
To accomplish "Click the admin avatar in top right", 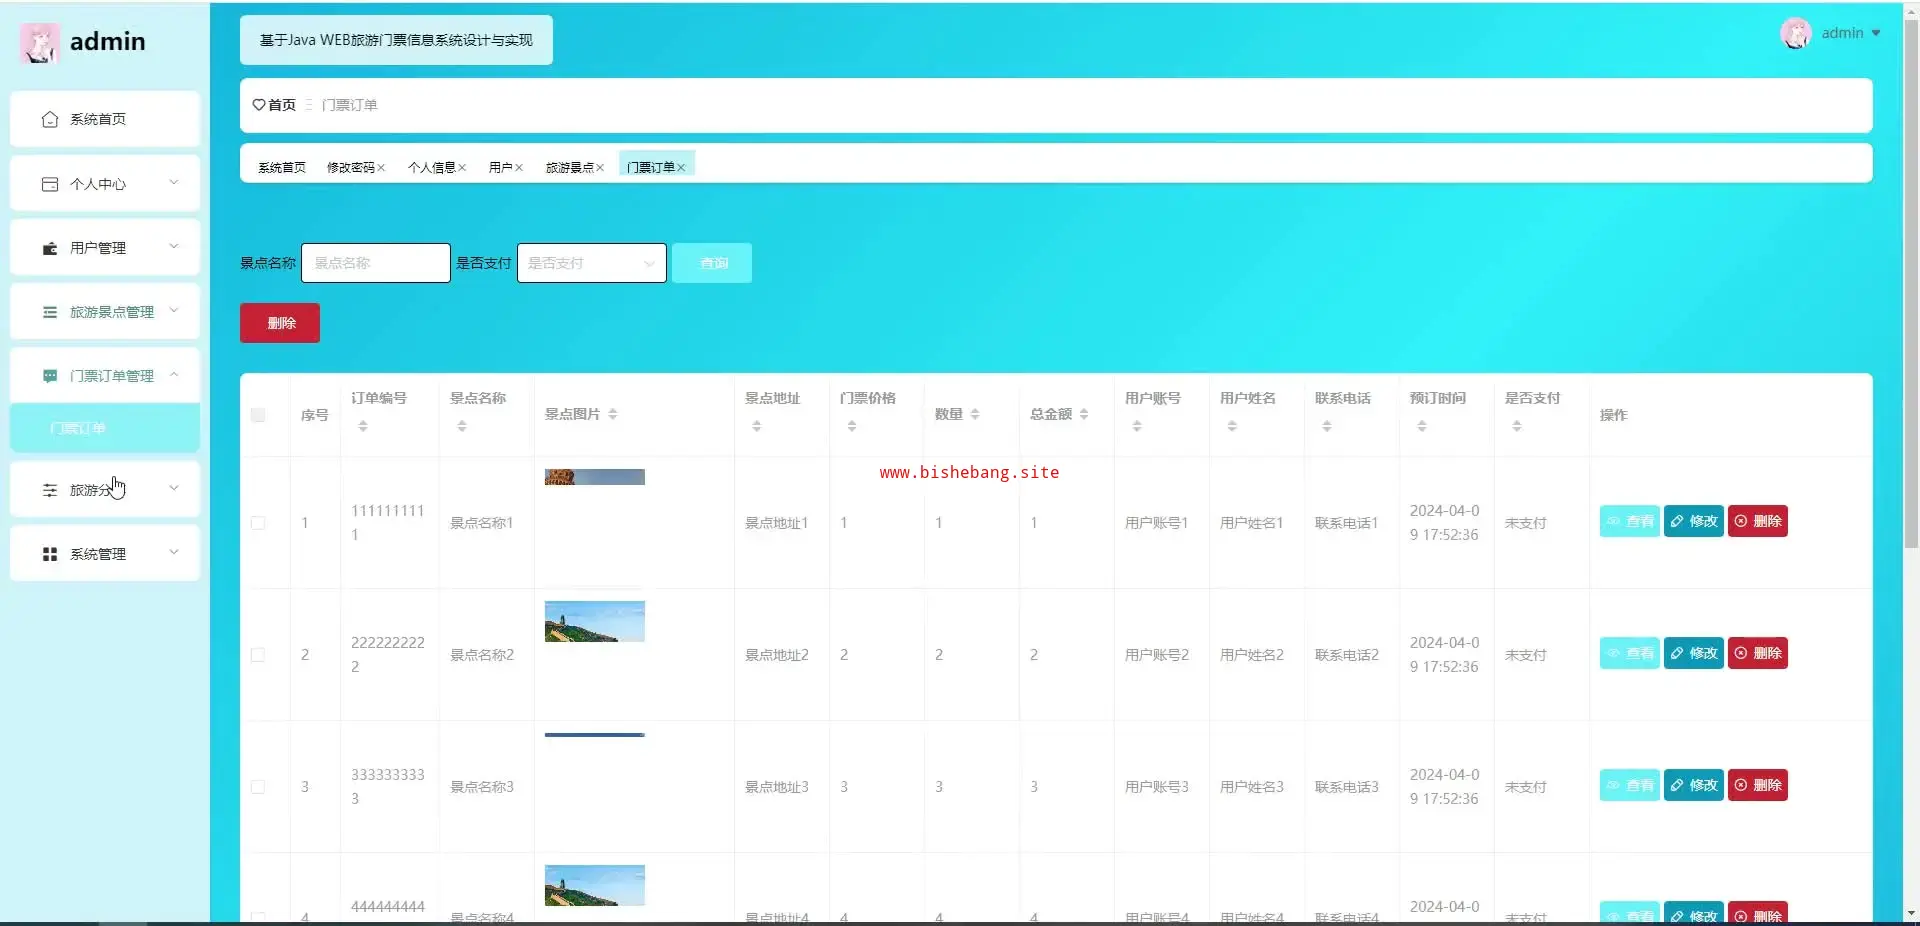I will pyautogui.click(x=1795, y=33).
